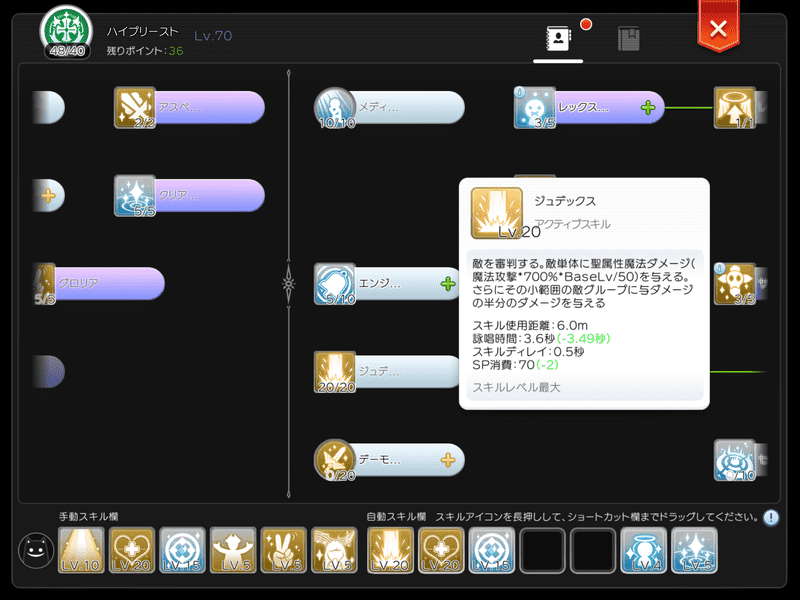
Task: Select the halo wings skill icon 1/1
Action: tap(734, 107)
